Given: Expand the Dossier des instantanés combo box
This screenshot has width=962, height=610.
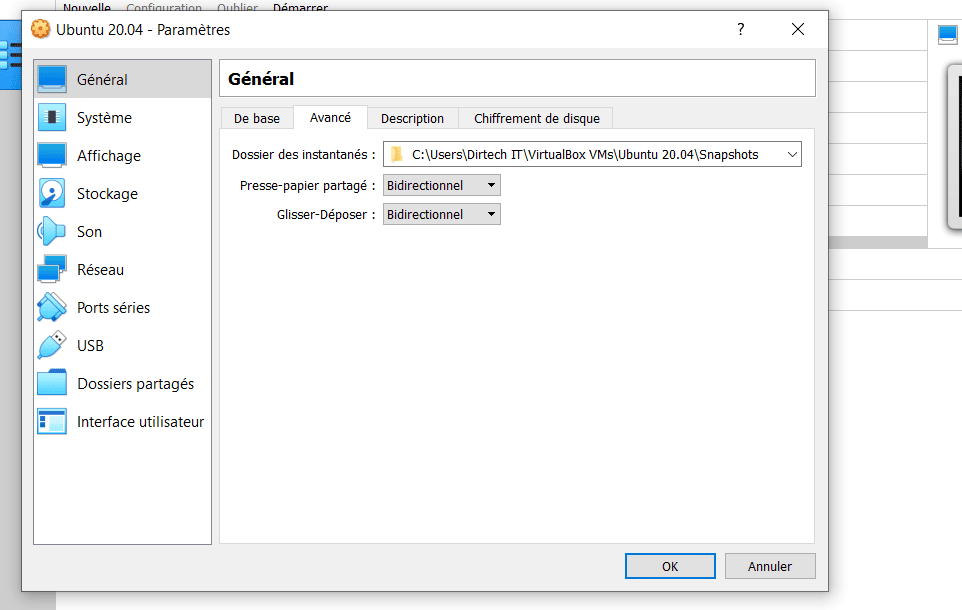Looking at the screenshot, I should [792, 155].
